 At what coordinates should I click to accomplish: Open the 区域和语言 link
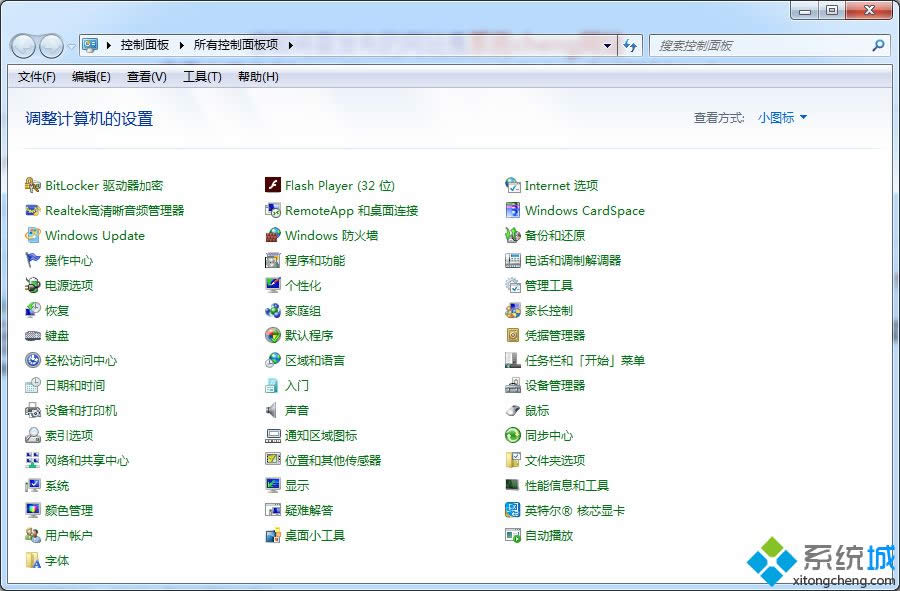point(315,360)
